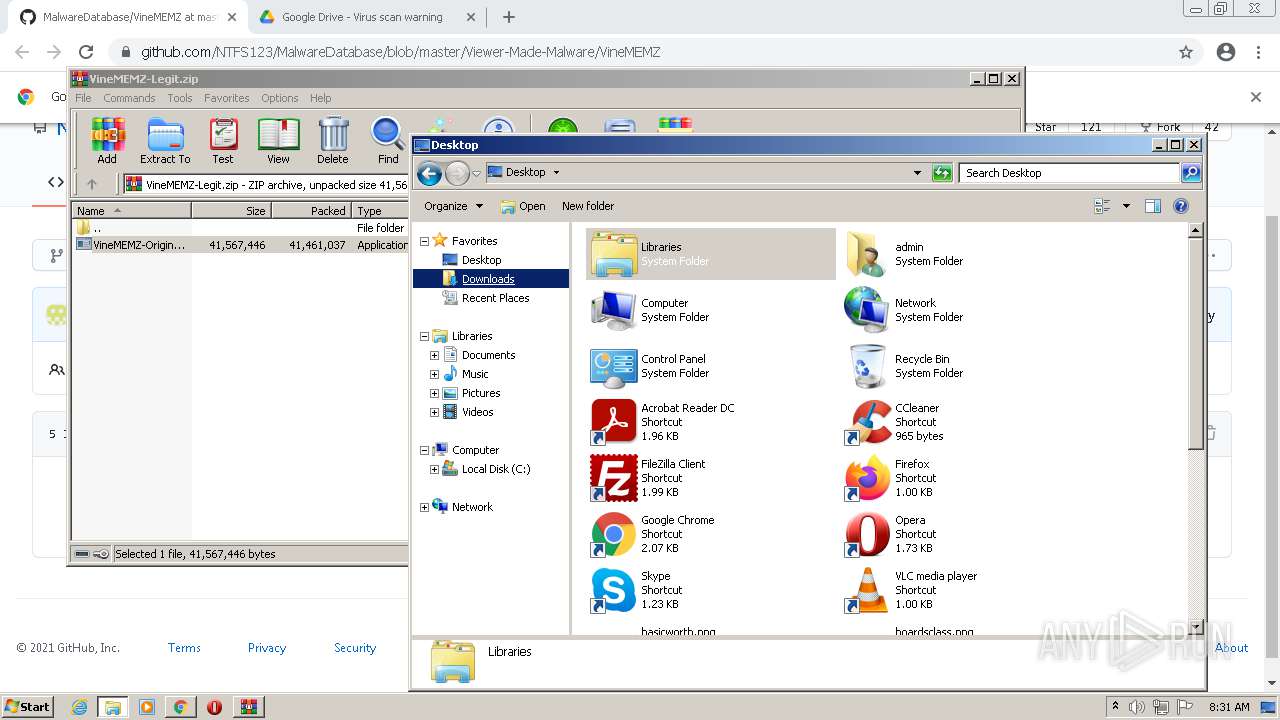Sort WinRAR list by Size column
This screenshot has height=720, width=1280.
pyautogui.click(x=231, y=211)
